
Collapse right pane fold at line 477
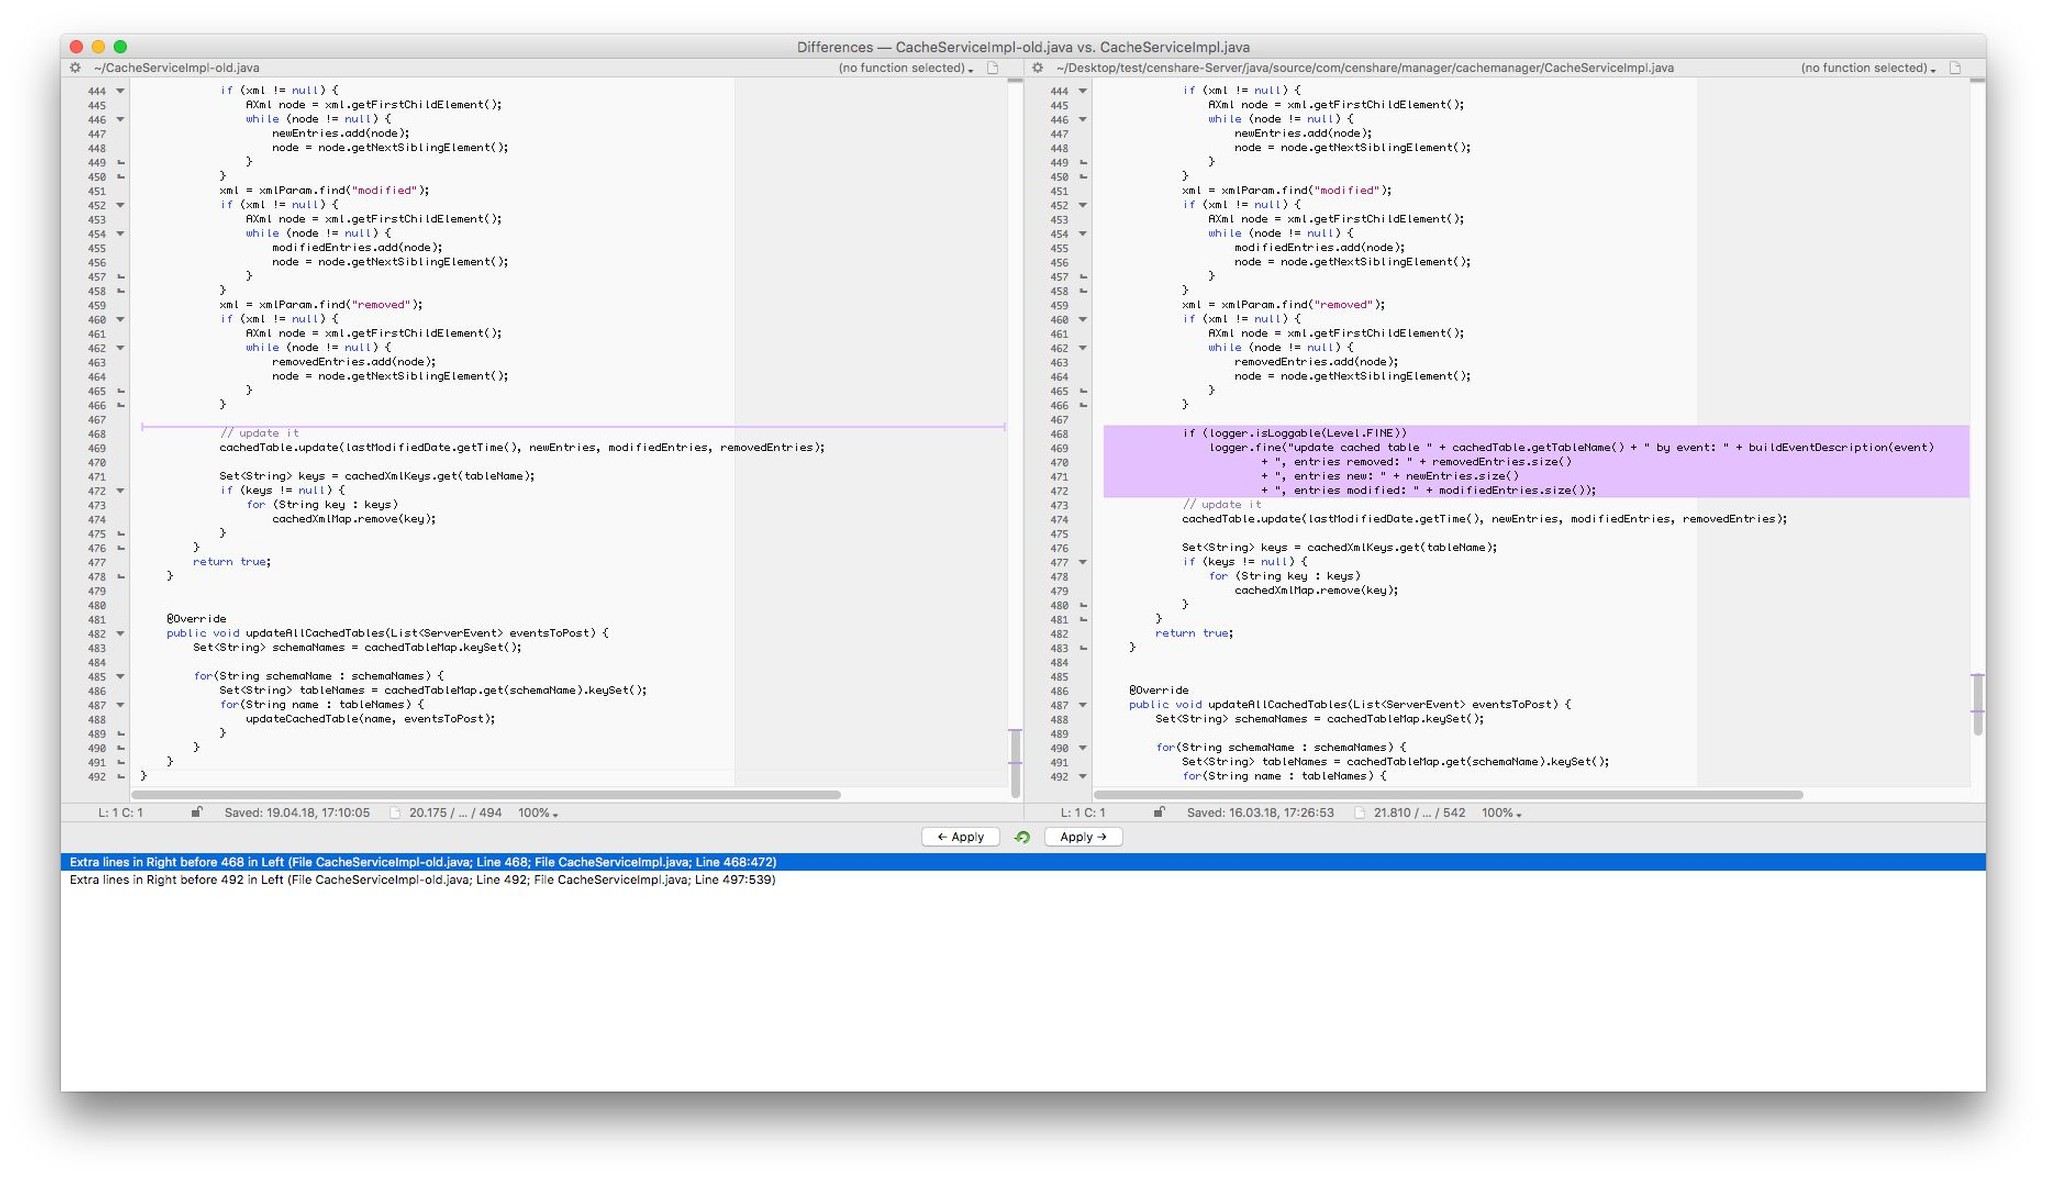click(1082, 562)
